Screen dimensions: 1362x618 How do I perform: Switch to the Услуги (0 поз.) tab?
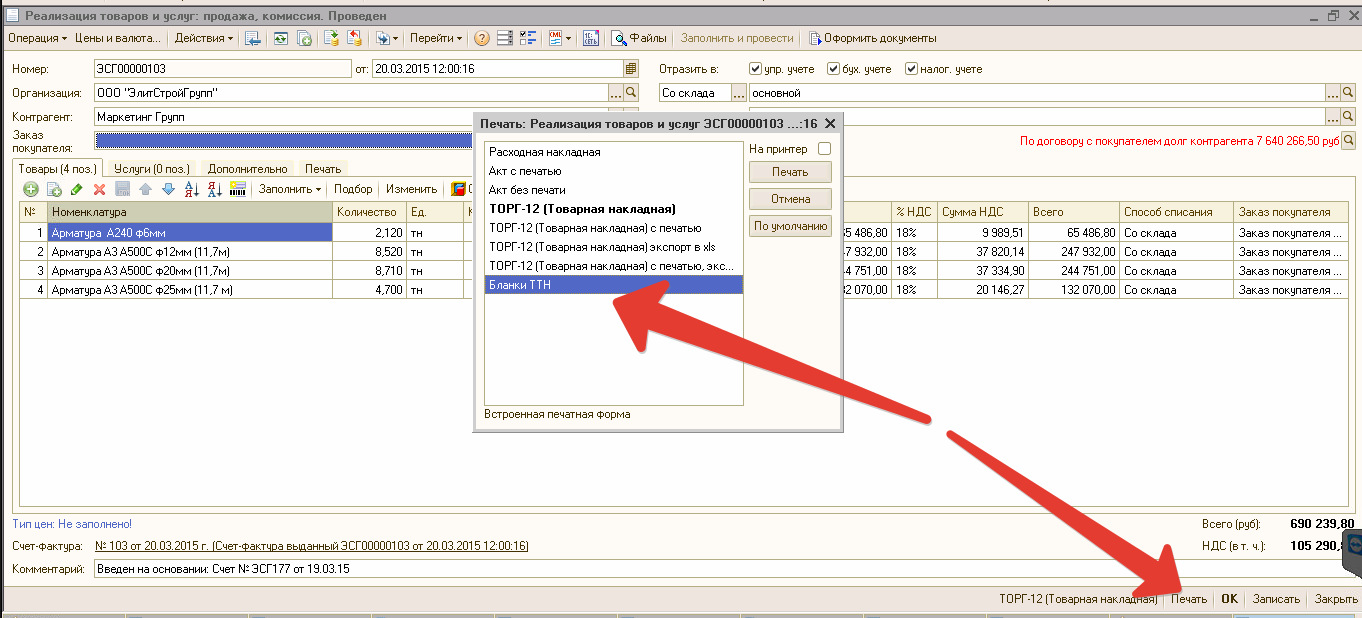point(151,169)
